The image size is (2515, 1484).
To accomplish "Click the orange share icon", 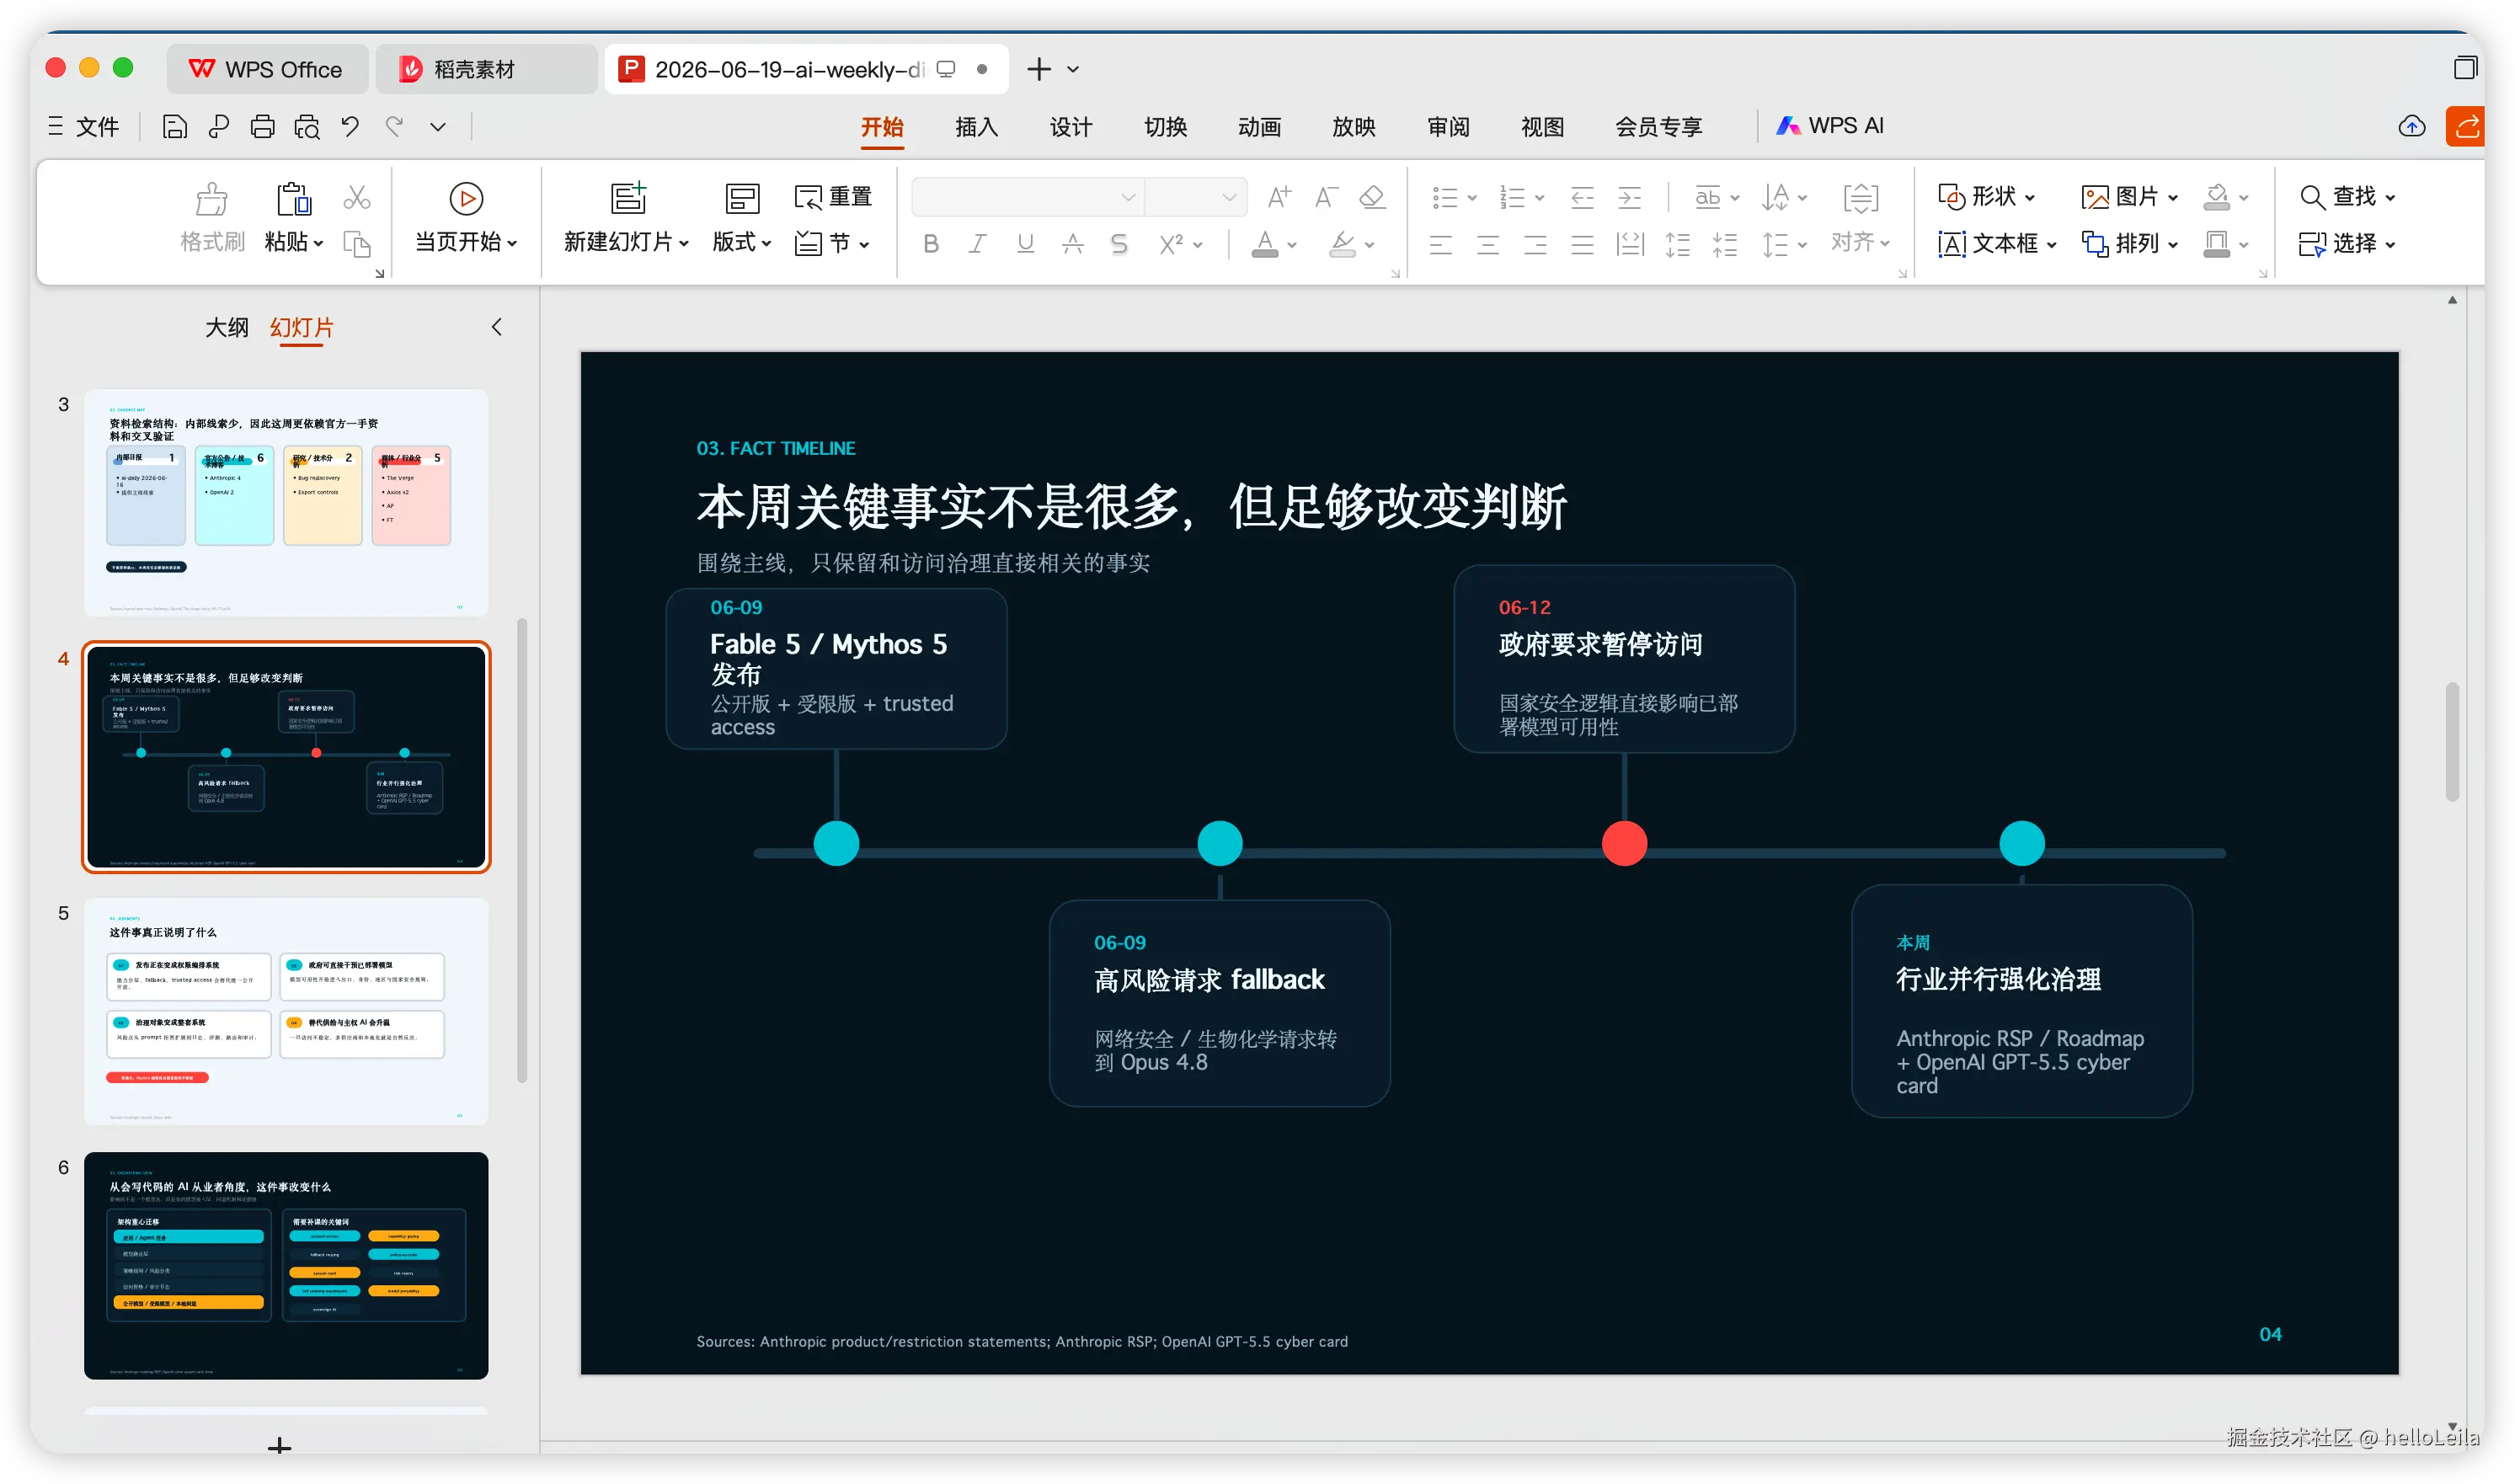I will pyautogui.click(x=2466, y=126).
